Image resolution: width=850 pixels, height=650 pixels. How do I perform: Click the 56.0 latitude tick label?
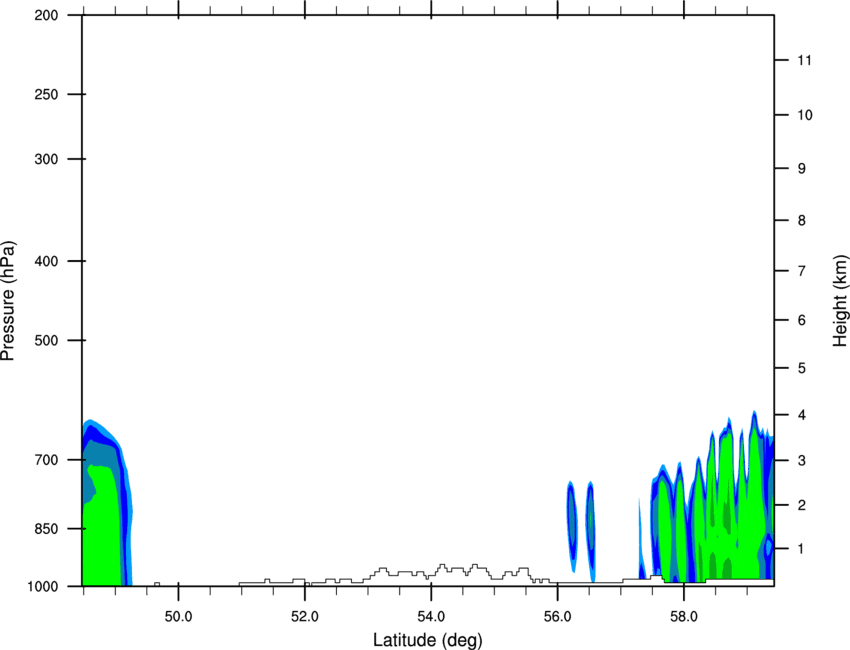coord(557,617)
